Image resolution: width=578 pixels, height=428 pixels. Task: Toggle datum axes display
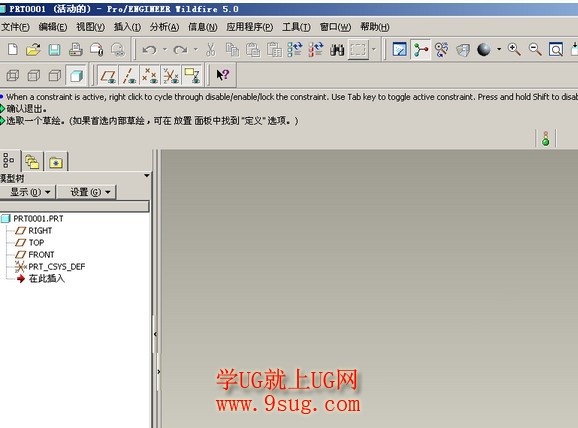click(x=129, y=76)
